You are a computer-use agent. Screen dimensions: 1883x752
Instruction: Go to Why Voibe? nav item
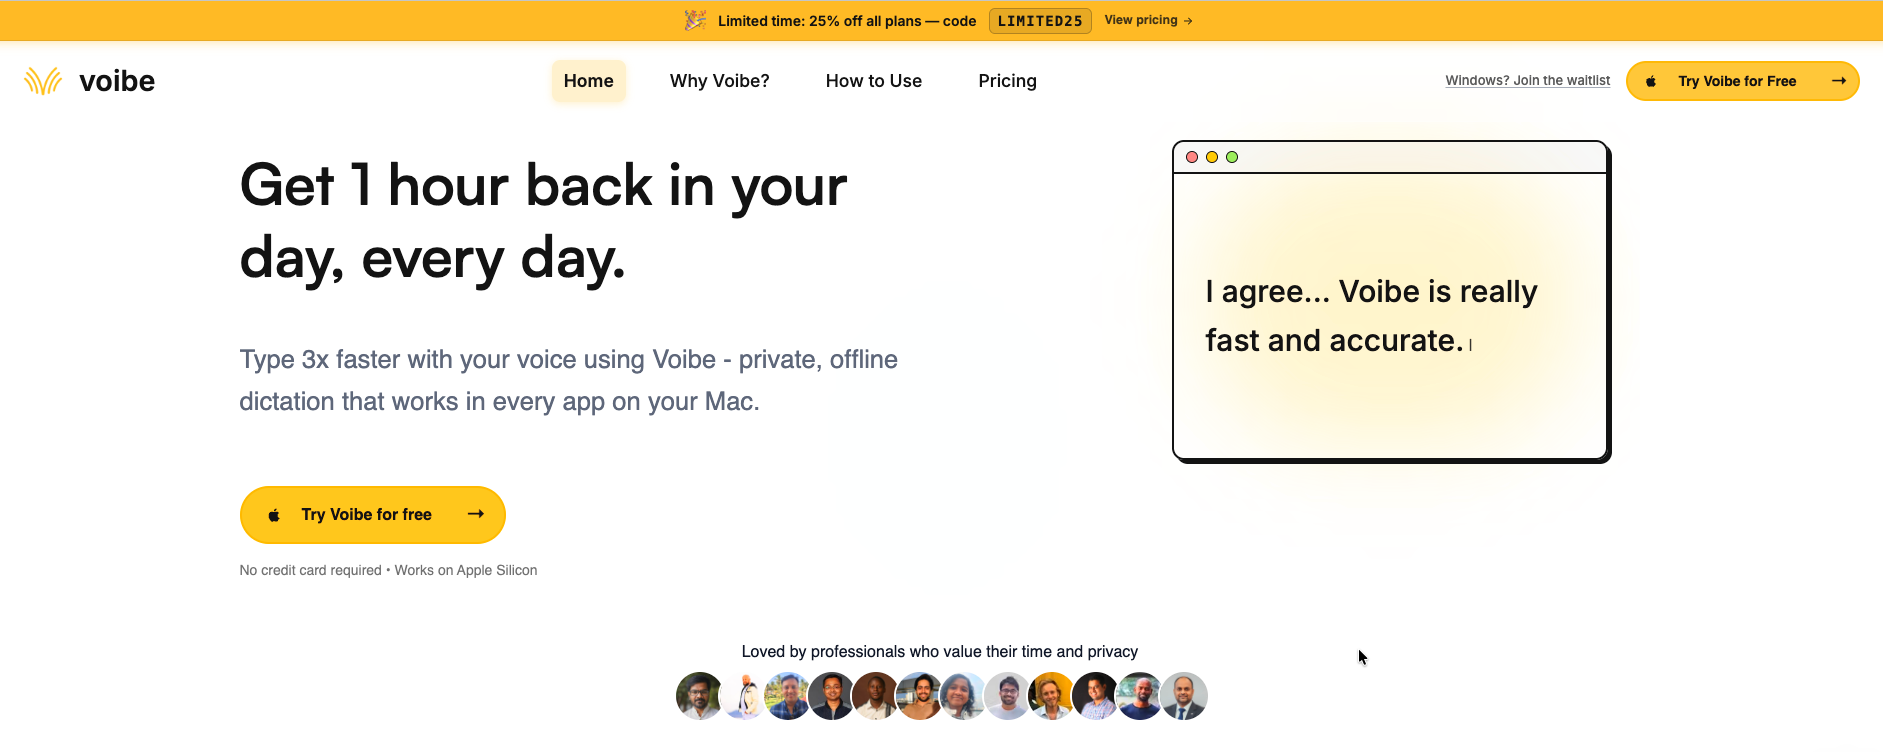pos(720,81)
